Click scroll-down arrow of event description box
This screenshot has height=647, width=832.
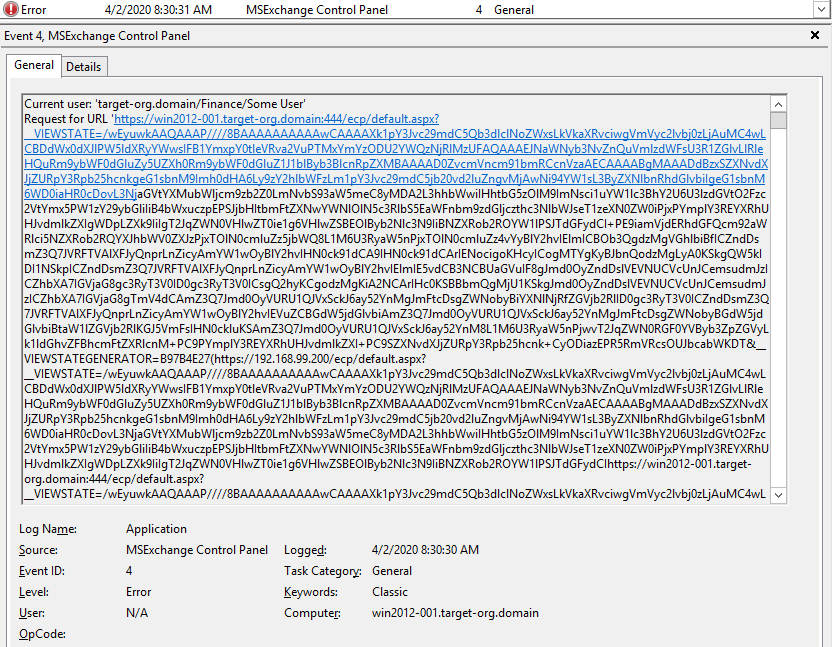coord(777,496)
